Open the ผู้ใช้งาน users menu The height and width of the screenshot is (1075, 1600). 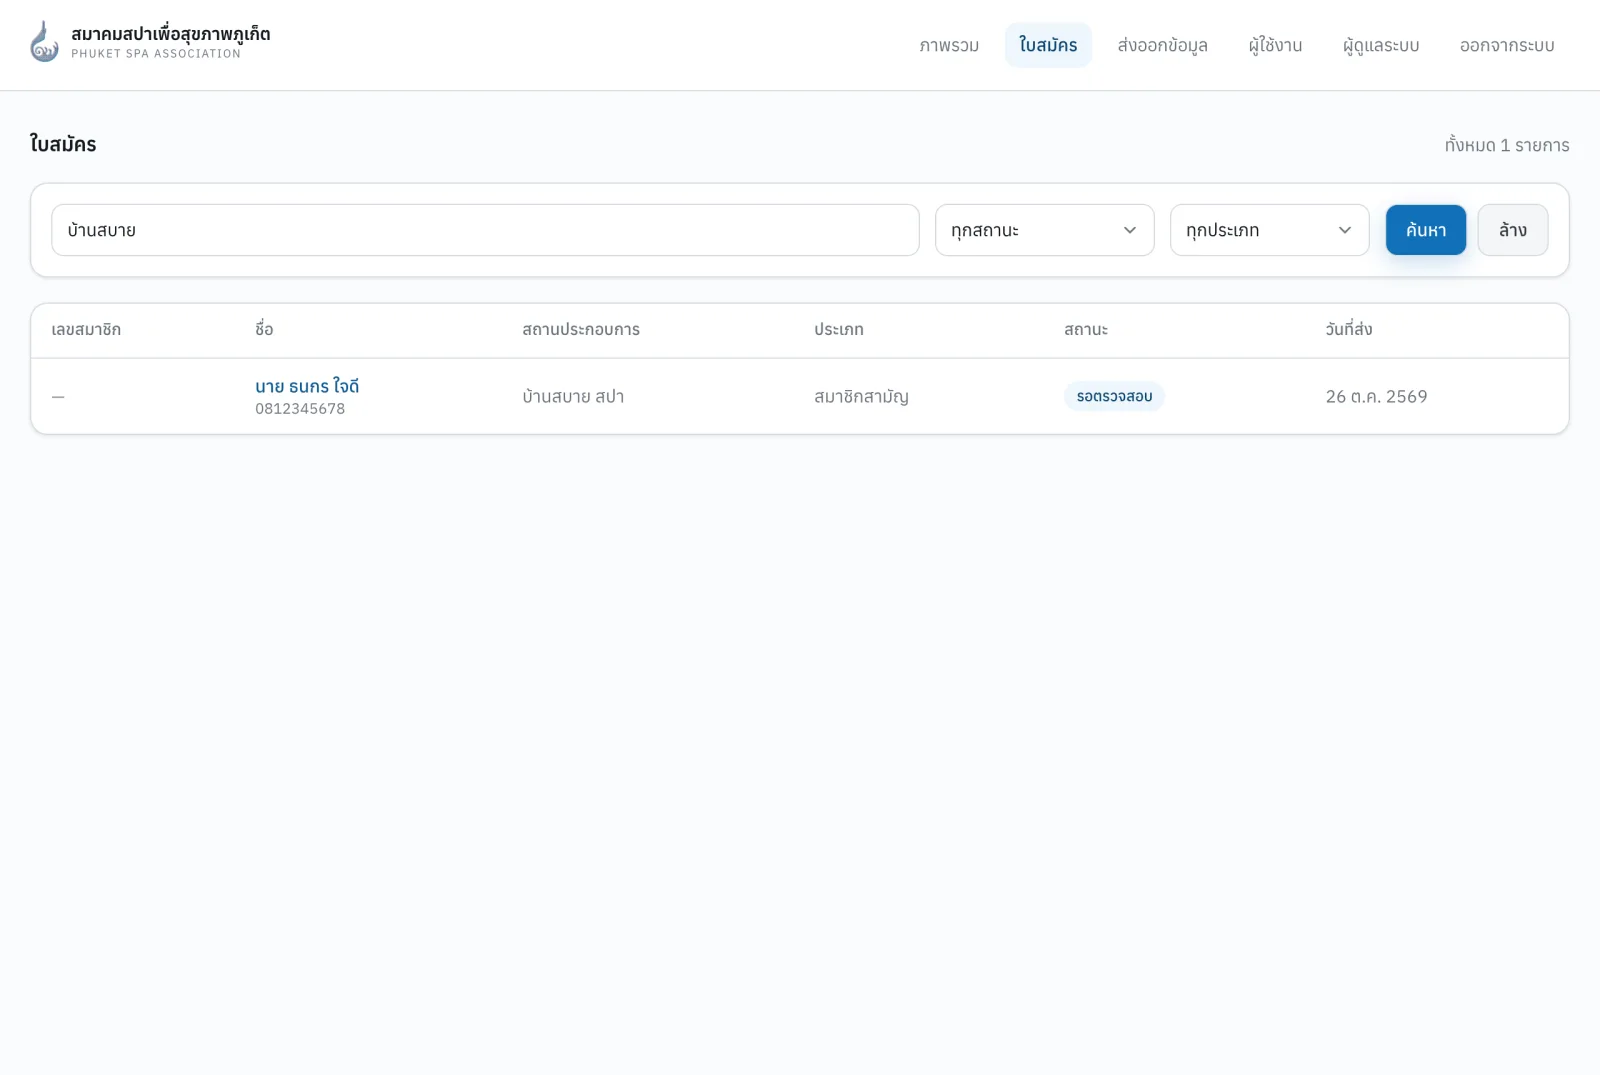tap(1275, 45)
